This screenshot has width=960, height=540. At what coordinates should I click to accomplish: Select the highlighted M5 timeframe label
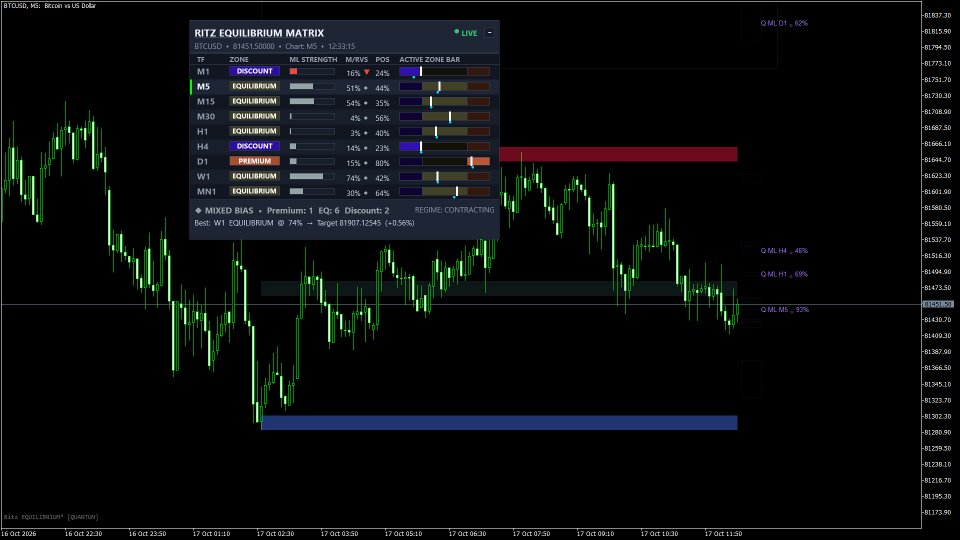point(203,86)
